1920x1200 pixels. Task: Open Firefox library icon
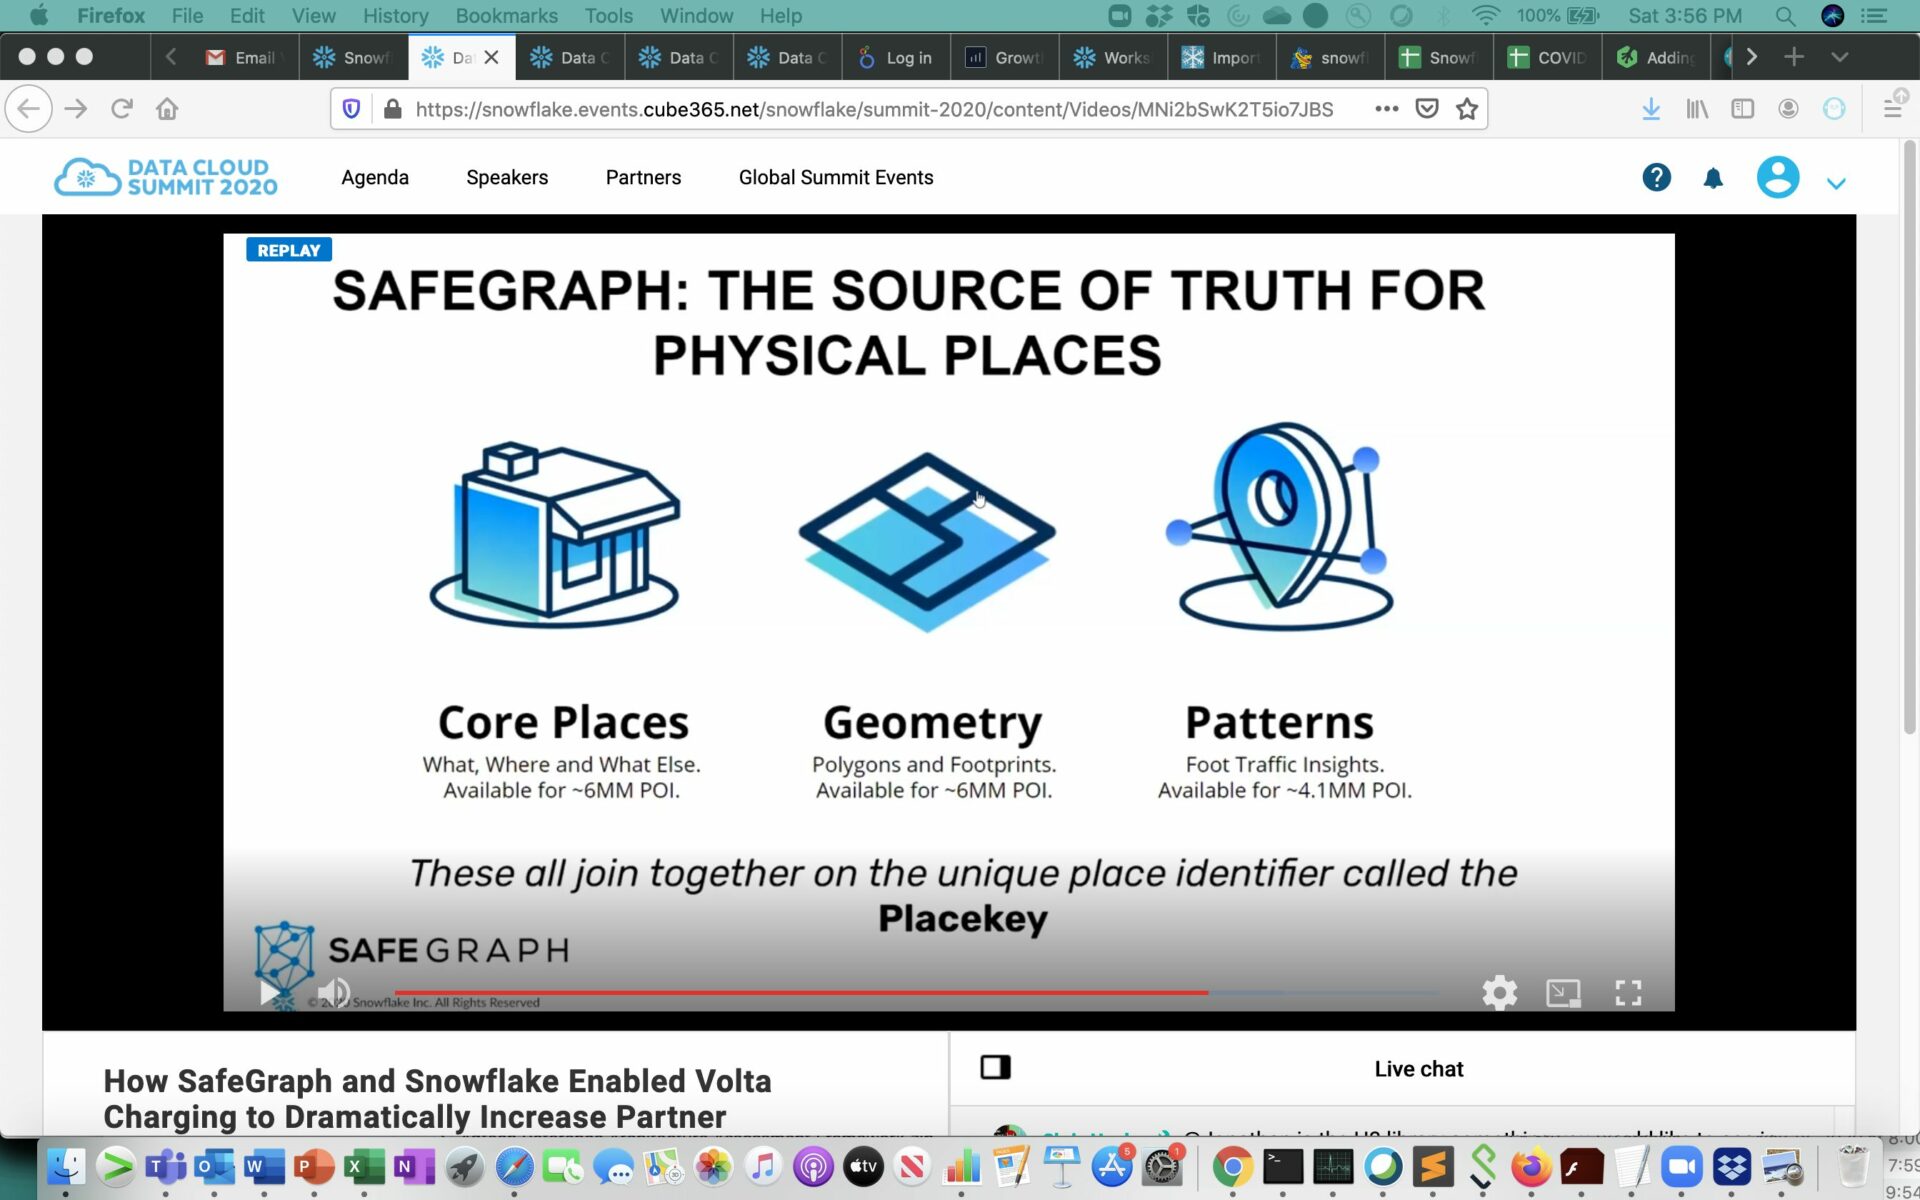coord(1697,109)
